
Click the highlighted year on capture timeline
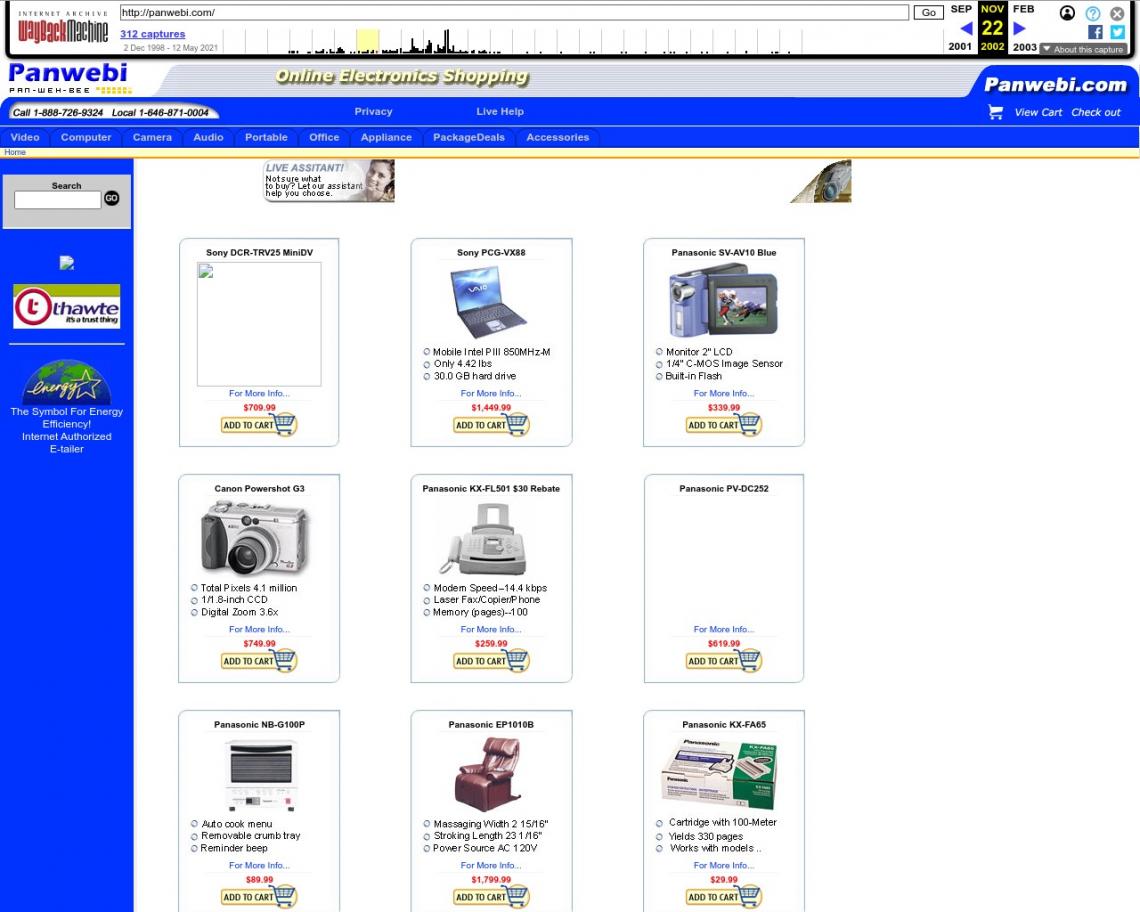pyautogui.click(x=367, y=41)
